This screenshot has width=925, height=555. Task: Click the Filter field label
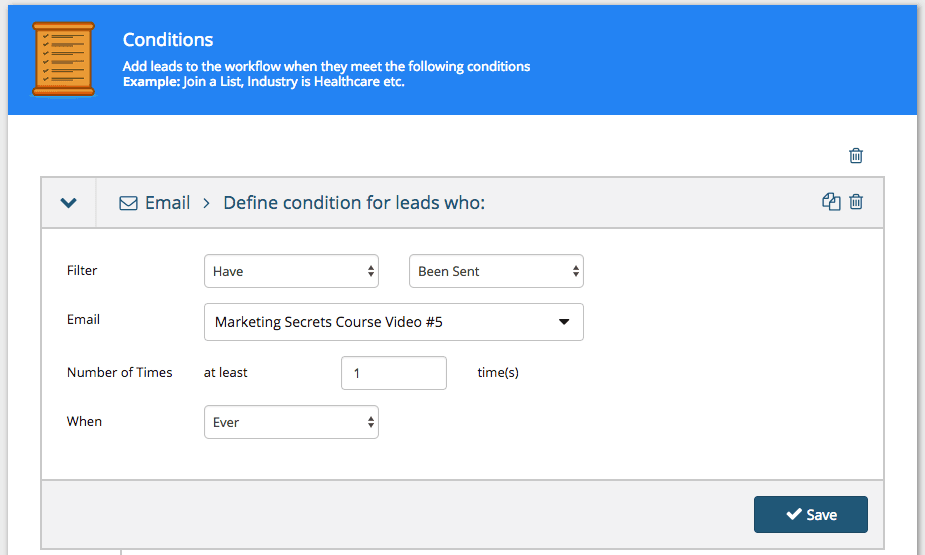tap(82, 270)
